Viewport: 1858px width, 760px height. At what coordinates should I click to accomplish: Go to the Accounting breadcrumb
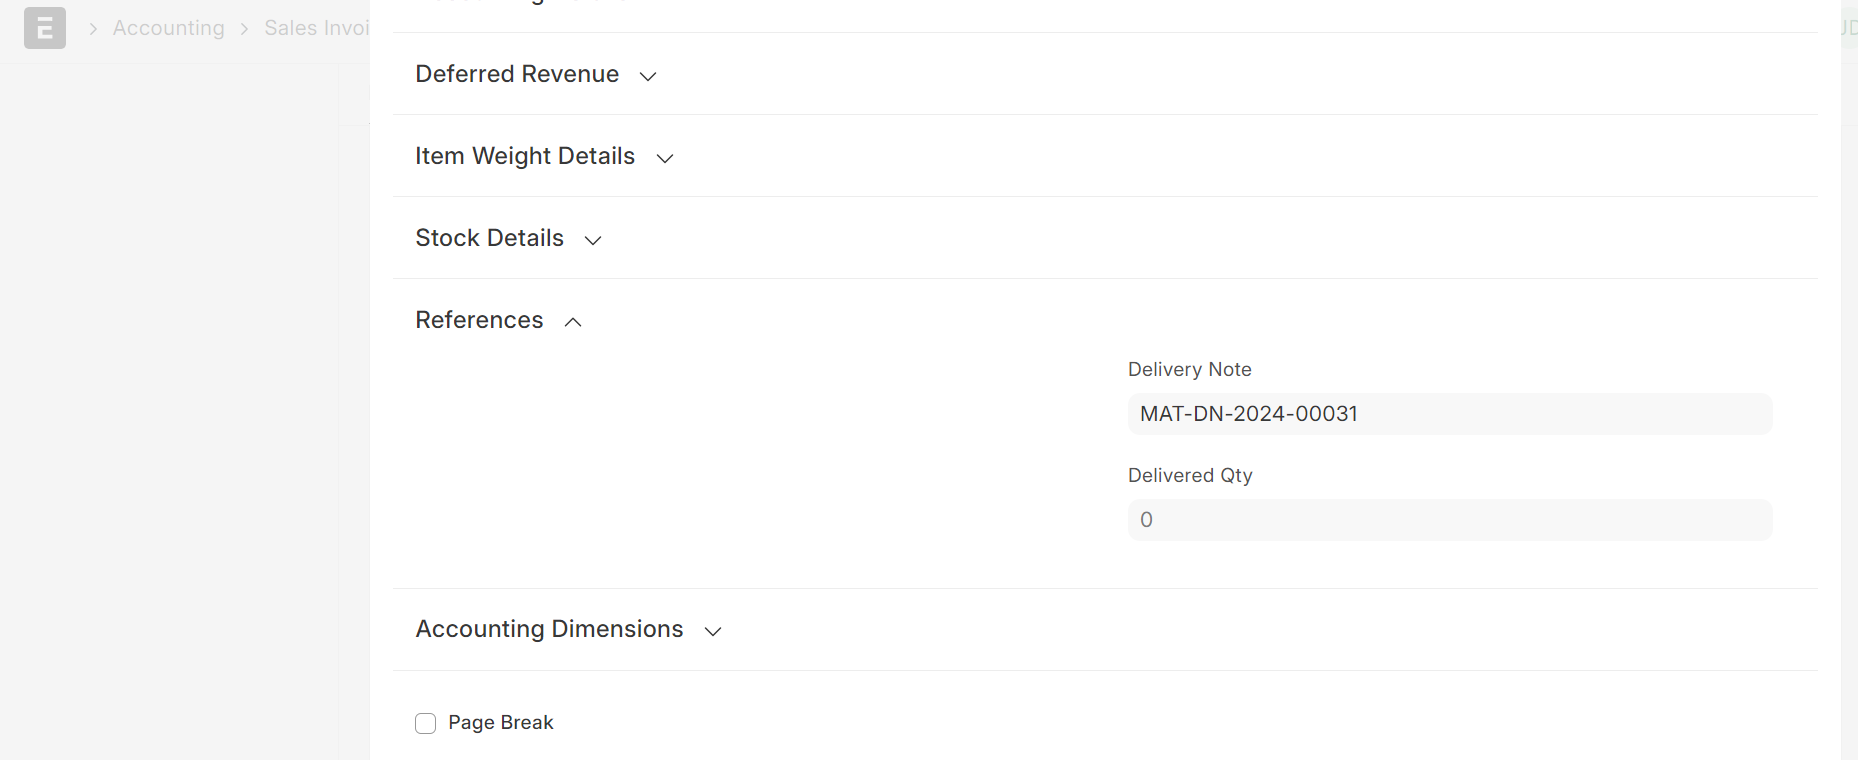click(x=169, y=28)
